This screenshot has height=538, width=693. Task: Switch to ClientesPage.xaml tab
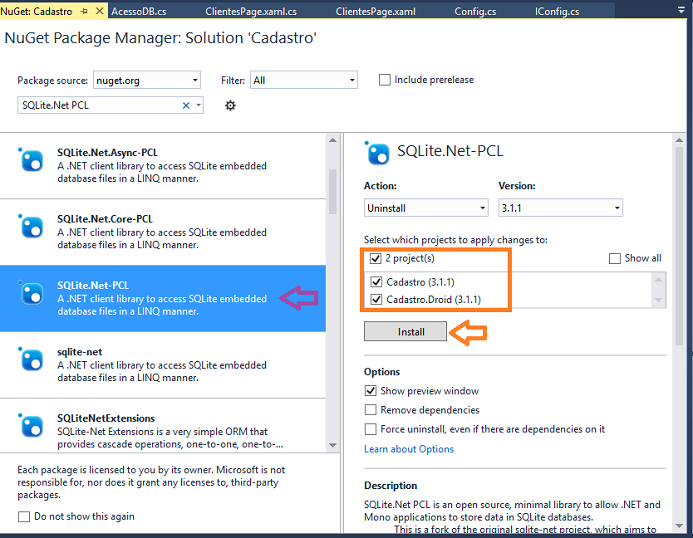375,11
